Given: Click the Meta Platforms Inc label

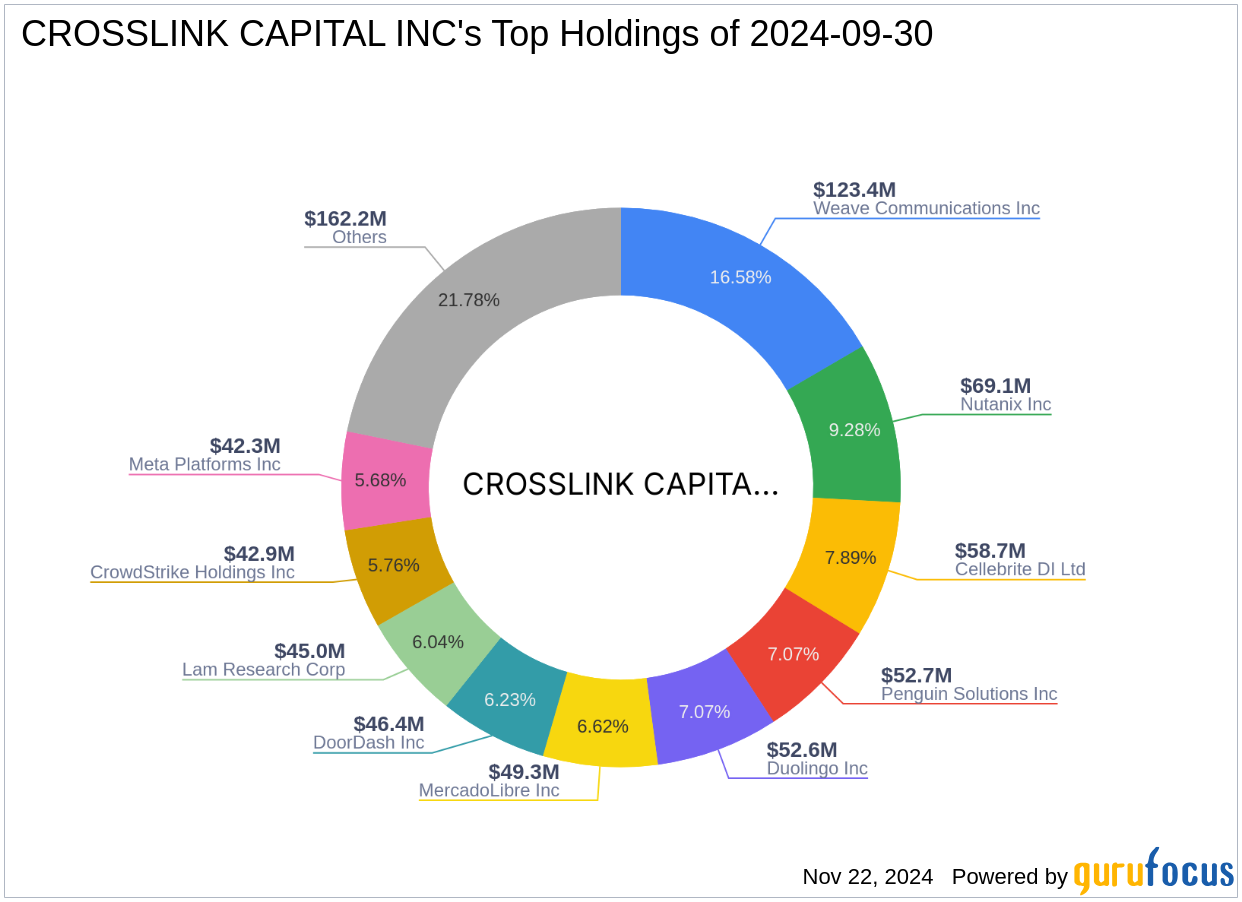Looking at the screenshot, I should [205, 465].
